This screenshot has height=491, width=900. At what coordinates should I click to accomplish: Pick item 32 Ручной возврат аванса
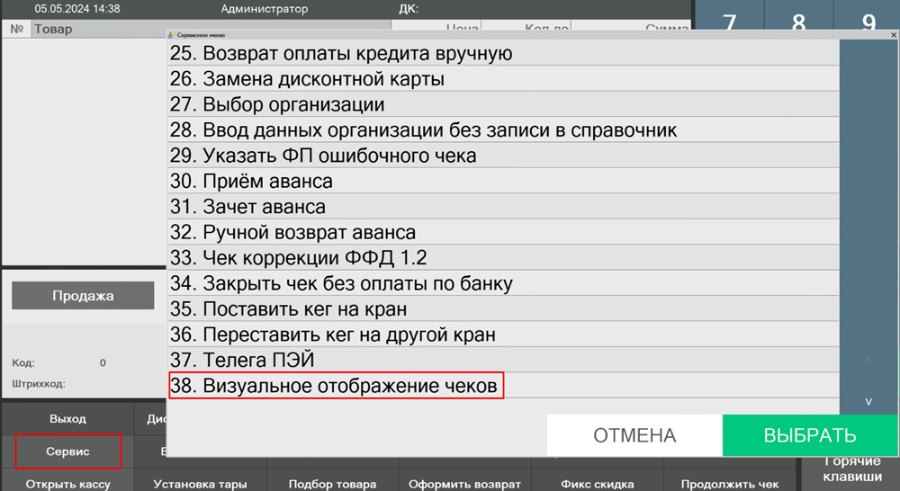click(503, 232)
